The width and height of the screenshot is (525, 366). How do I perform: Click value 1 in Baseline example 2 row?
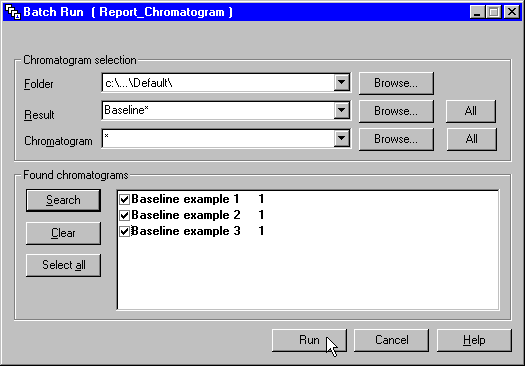click(x=261, y=215)
